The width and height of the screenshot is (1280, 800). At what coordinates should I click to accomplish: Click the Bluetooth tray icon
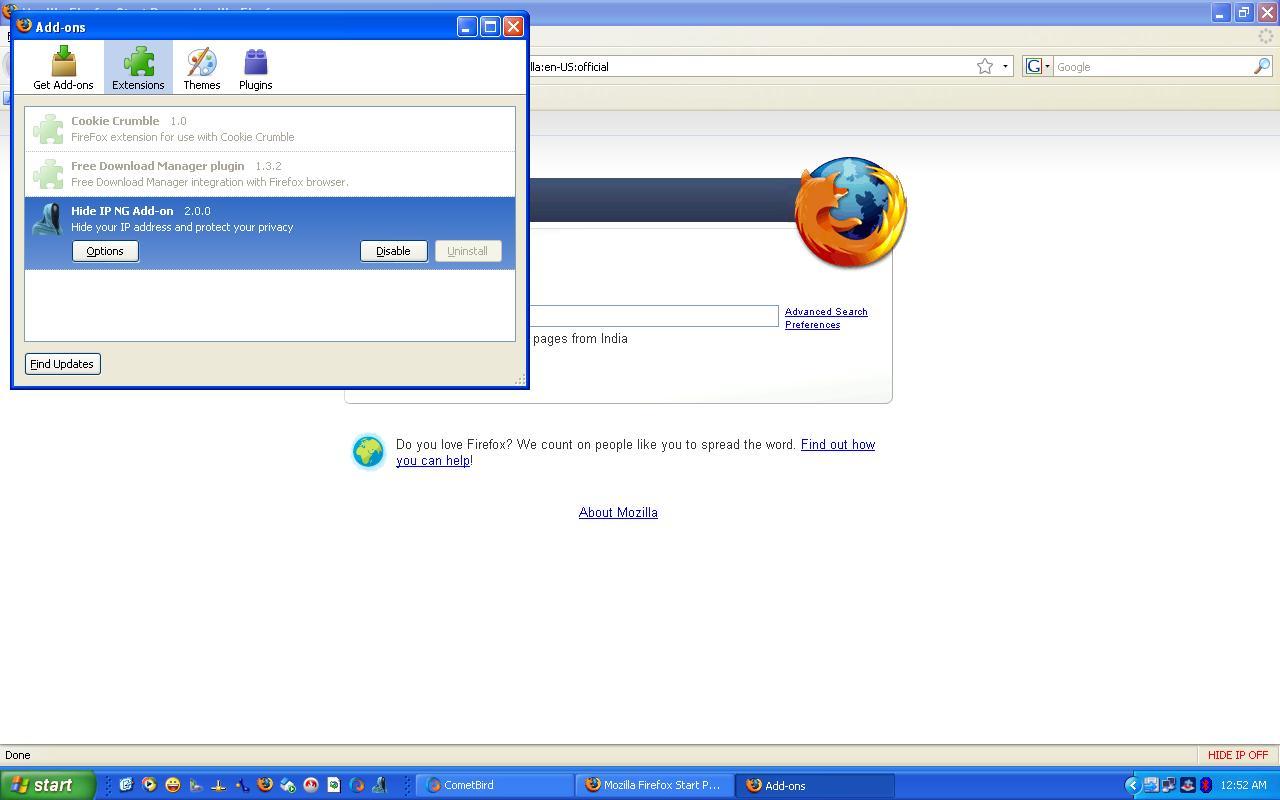(x=1206, y=785)
